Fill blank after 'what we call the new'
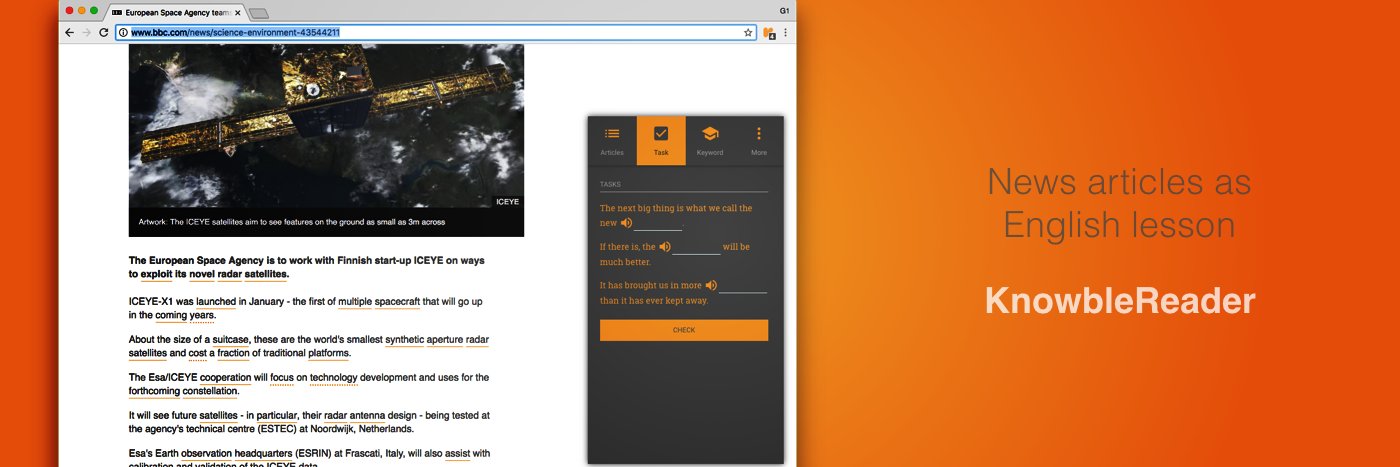 (x=658, y=224)
